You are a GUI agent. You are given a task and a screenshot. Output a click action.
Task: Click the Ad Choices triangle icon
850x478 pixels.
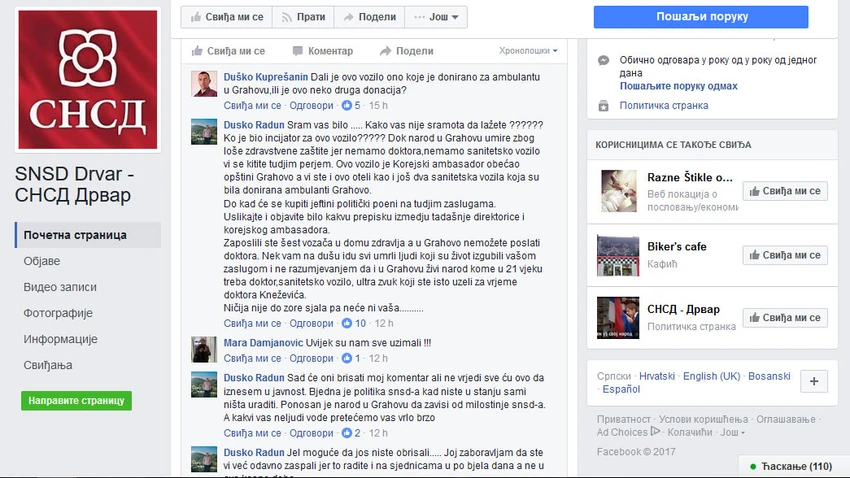coord(655,431)
